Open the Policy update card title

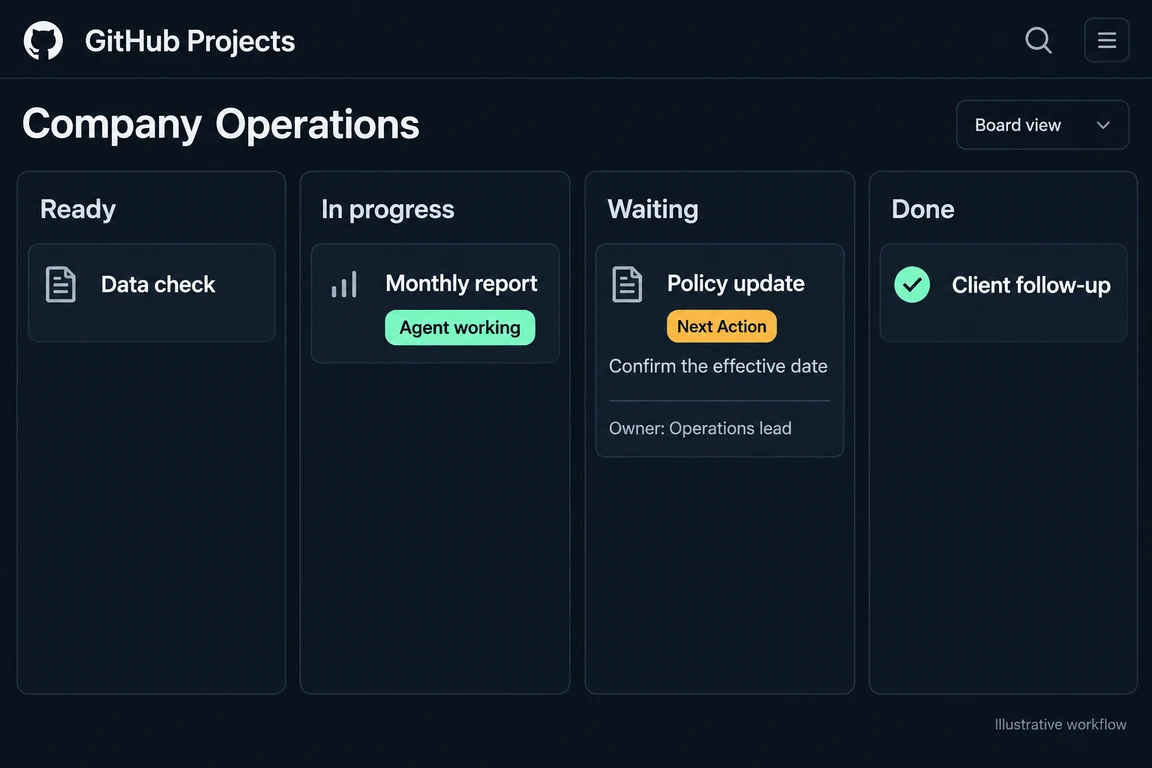[735, 284]
